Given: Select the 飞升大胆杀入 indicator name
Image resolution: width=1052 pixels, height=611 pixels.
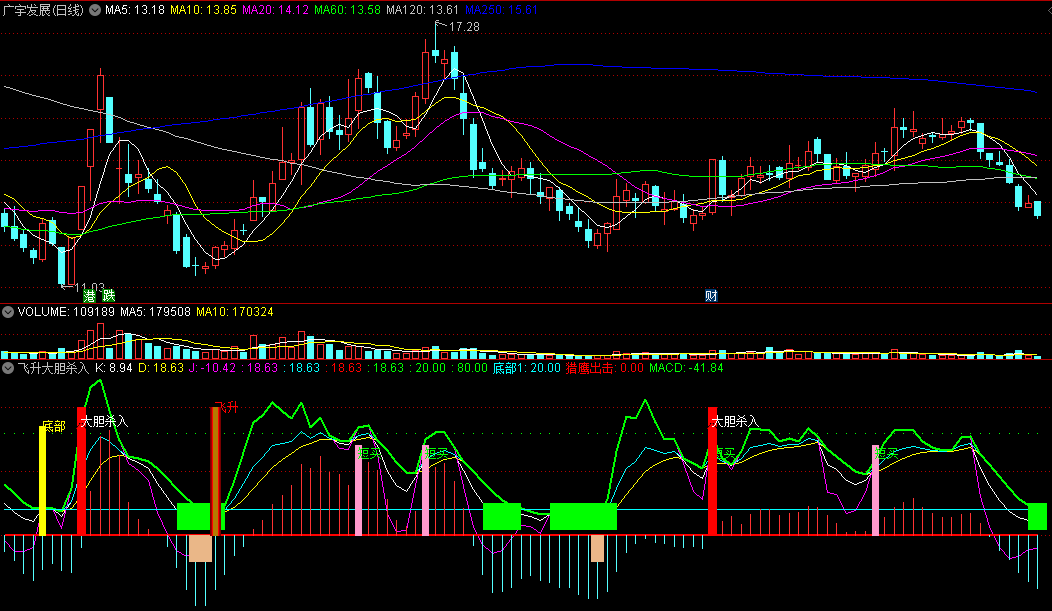Looking at the screenshot, I should coord(53,368).
